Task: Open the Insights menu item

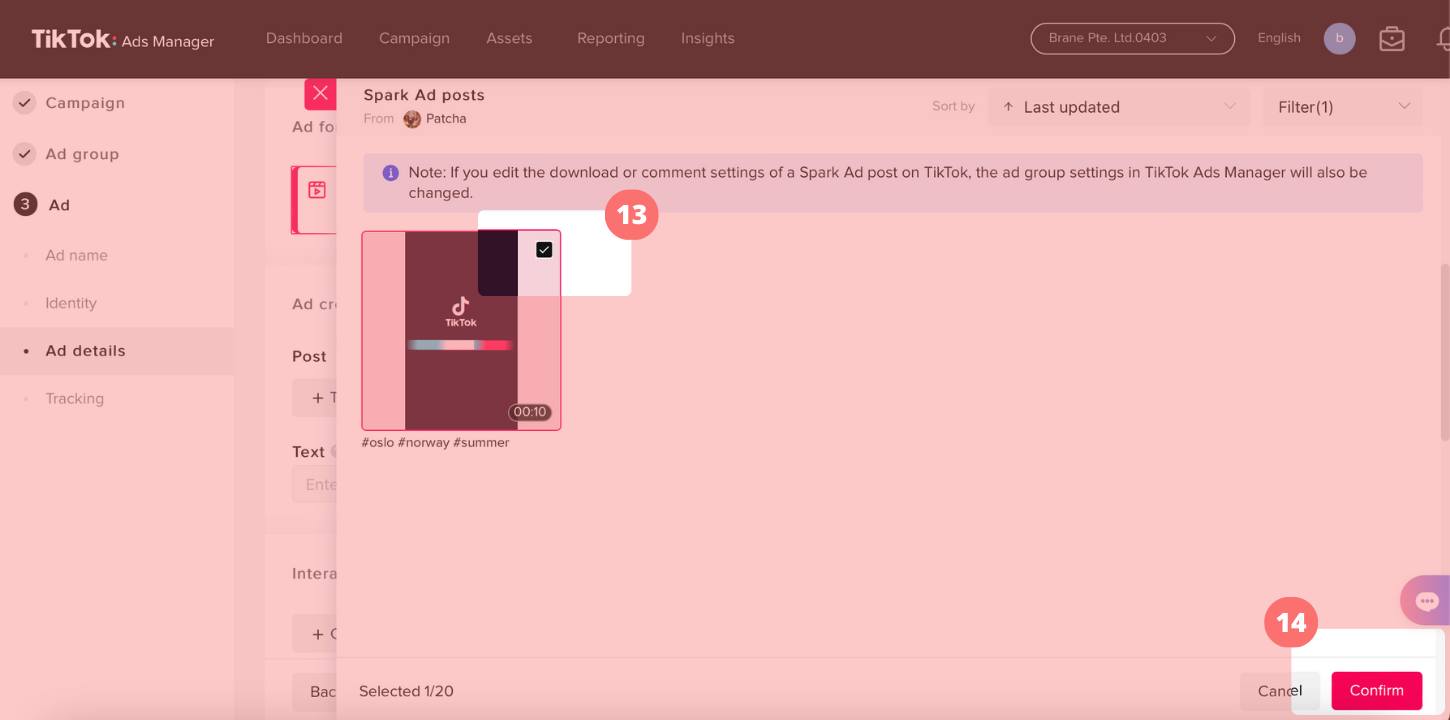Action: [x=708, y=38]
